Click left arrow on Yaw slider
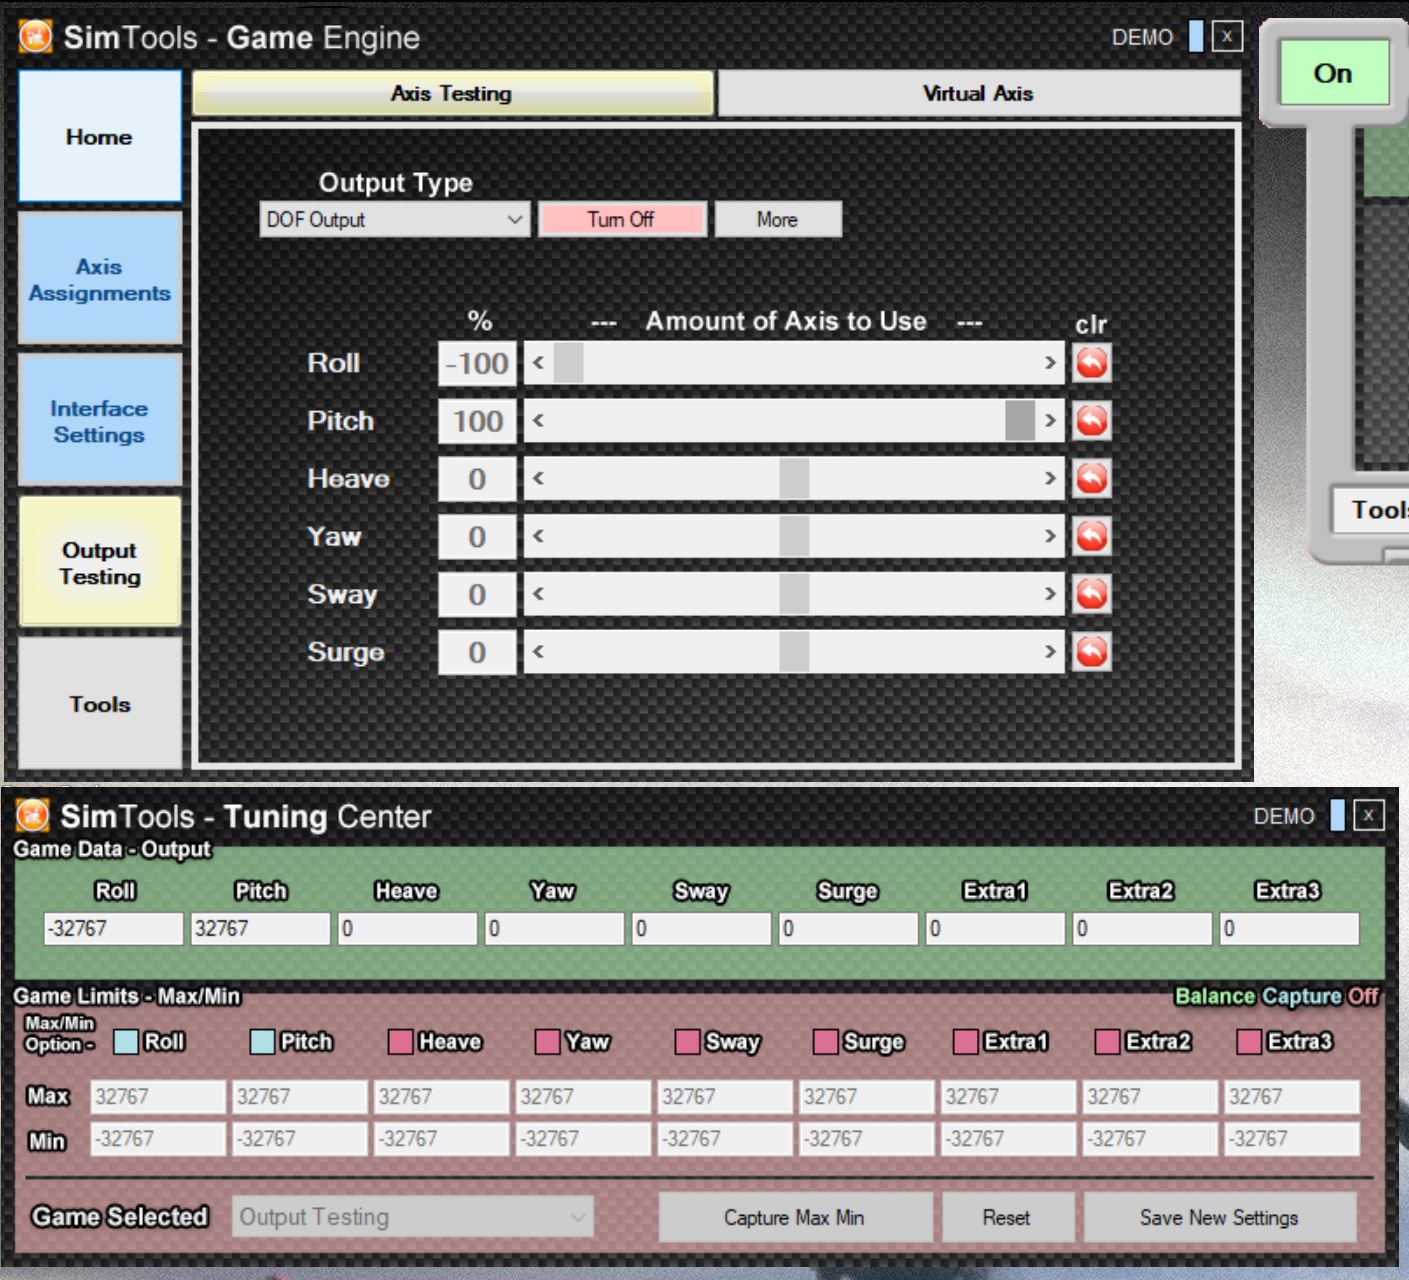This screenshot has width=1409, height=1280. click(x=538, y=537)
